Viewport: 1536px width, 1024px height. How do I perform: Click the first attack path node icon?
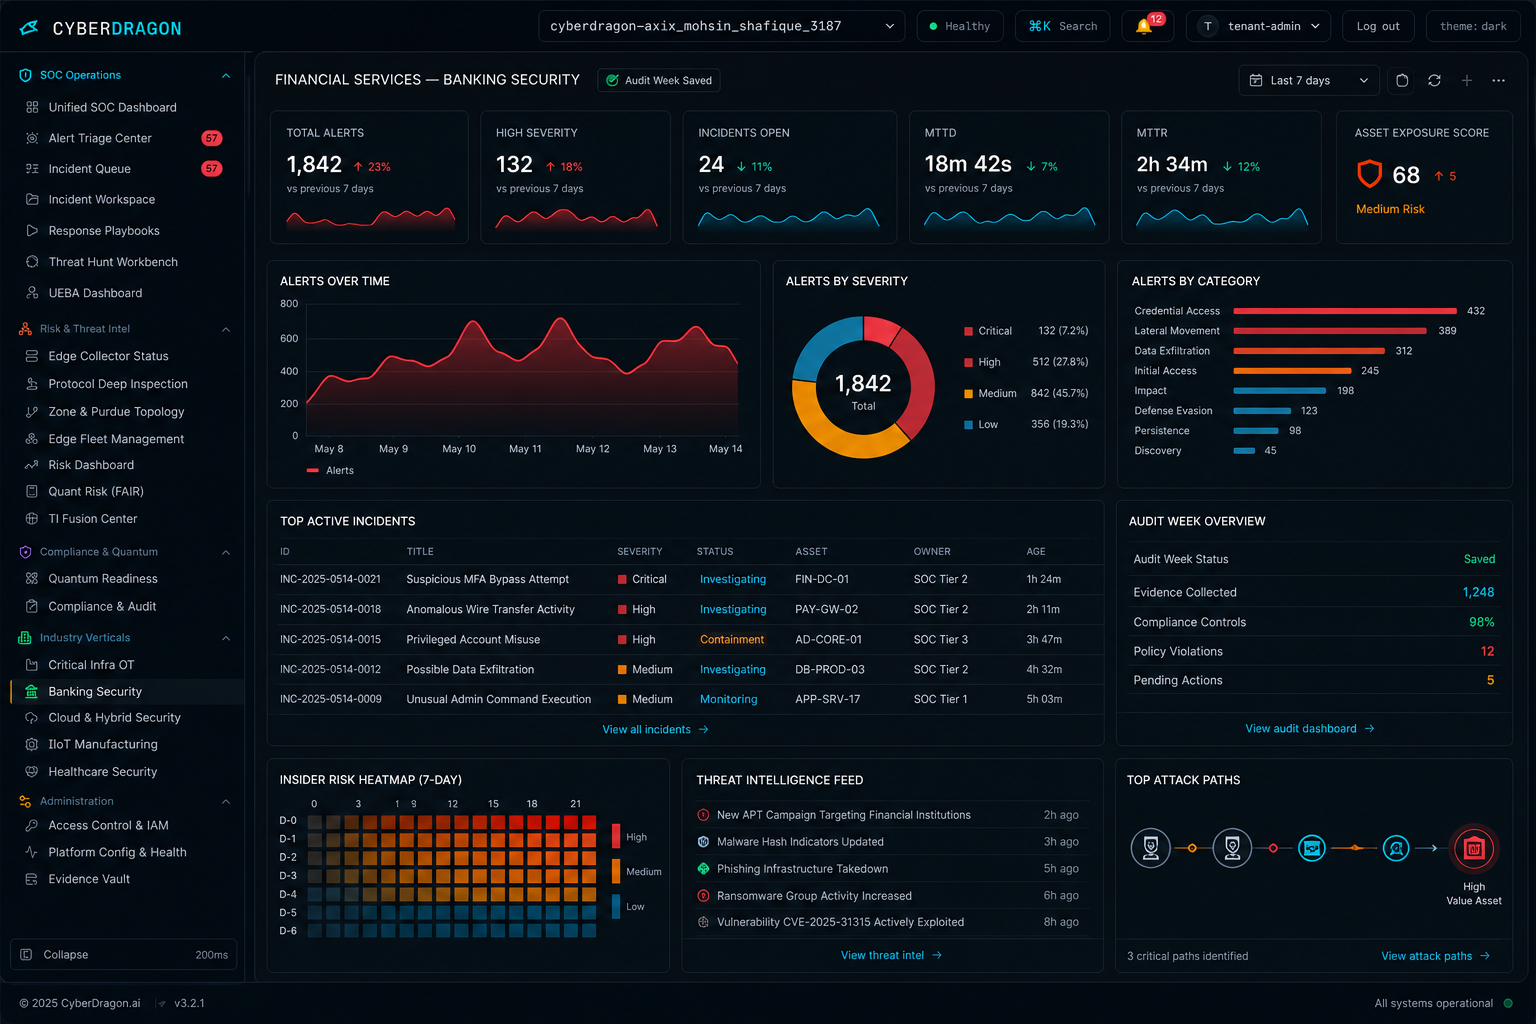(x=1151, y=848)
